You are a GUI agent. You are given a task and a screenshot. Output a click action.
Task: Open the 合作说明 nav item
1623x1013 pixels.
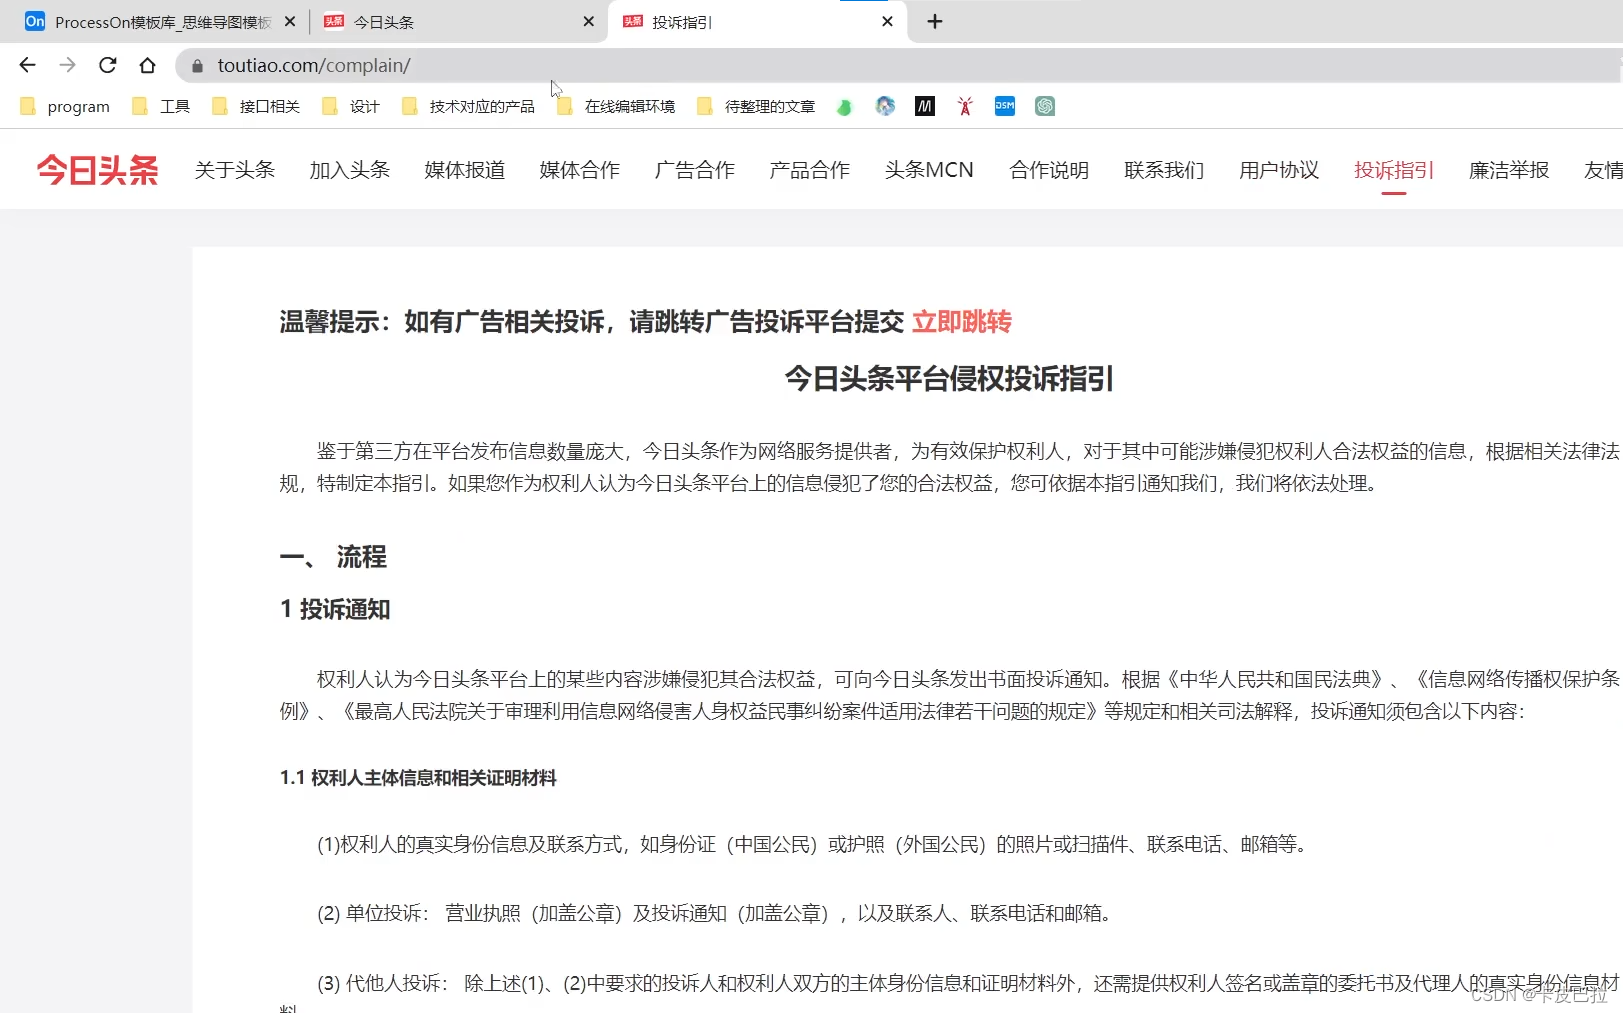(1049, 170)
